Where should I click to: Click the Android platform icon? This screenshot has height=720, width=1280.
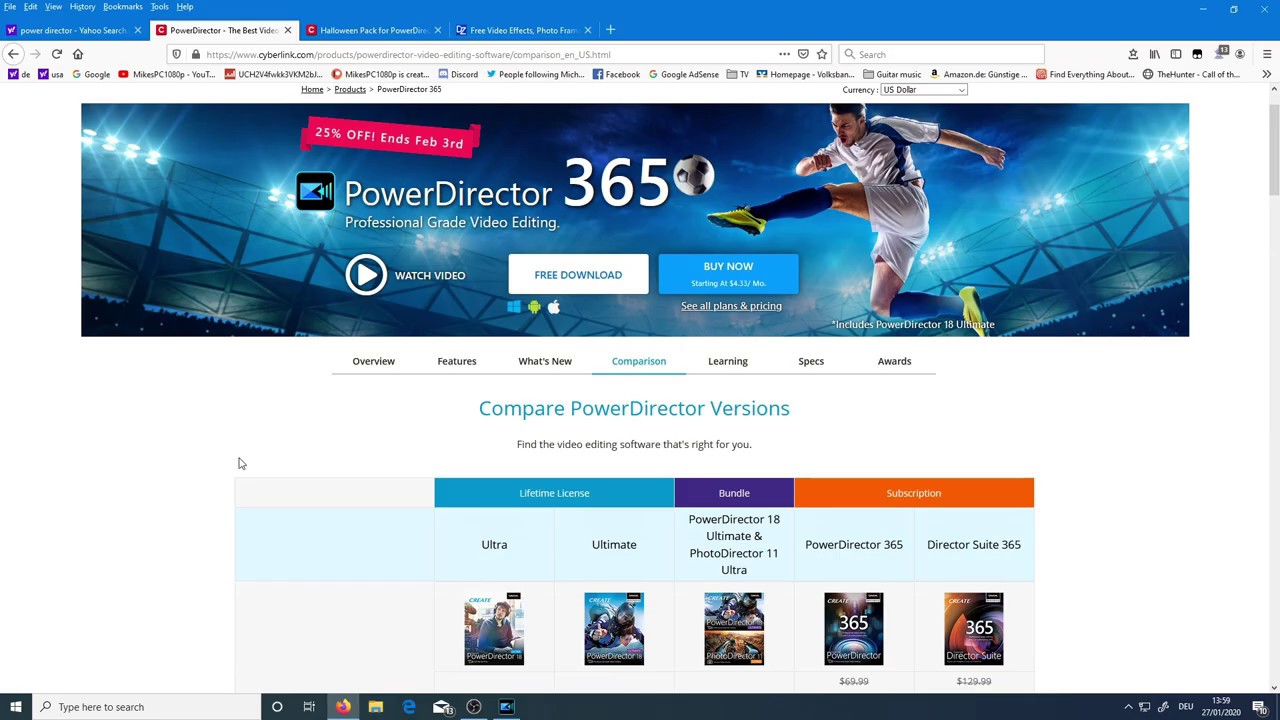tap(534, 307)
